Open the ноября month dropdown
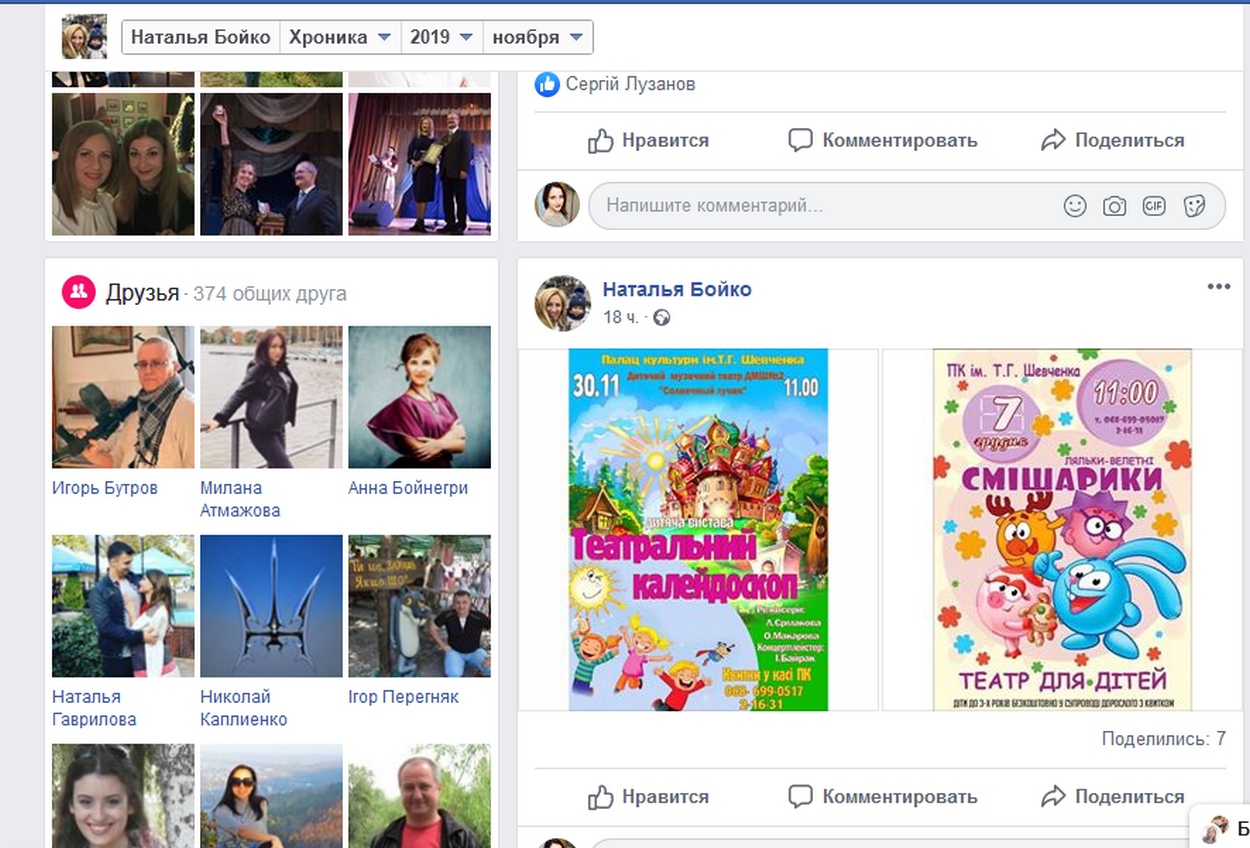Viewport: 1250px width, 848px height. (x=537, y=38)
